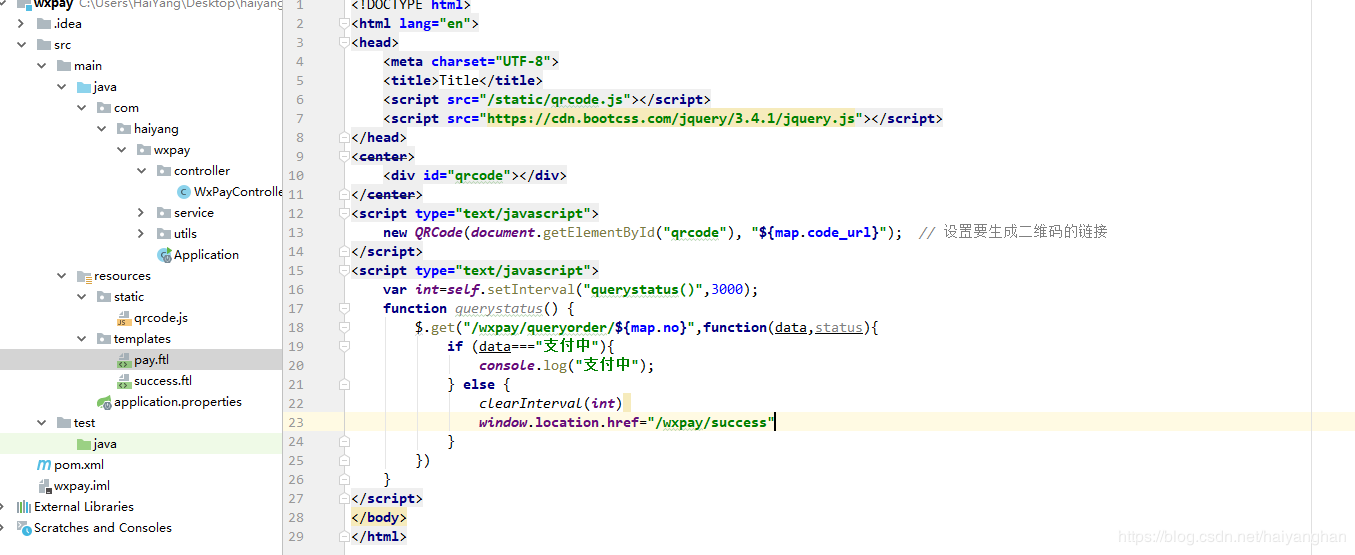Collapse the test folder

pyautogui.click(x=42, y=423)
